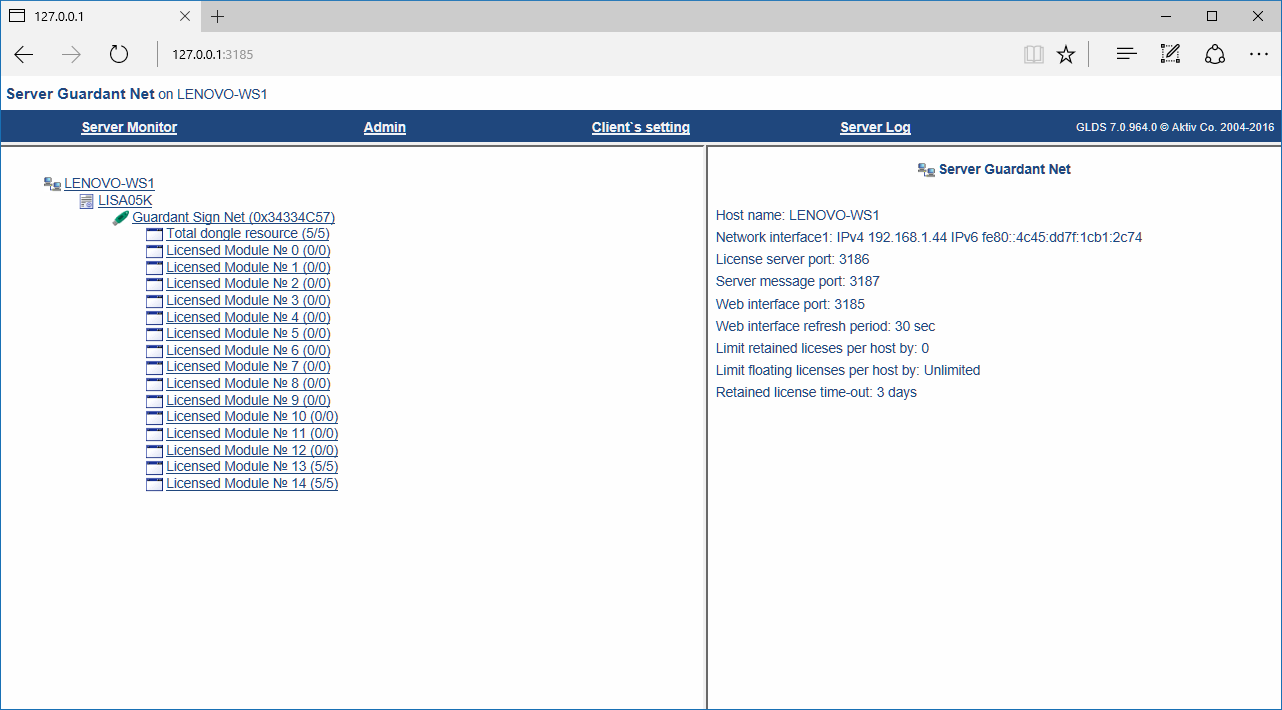Open the Hub lines icon

(x=1127, y=54)
